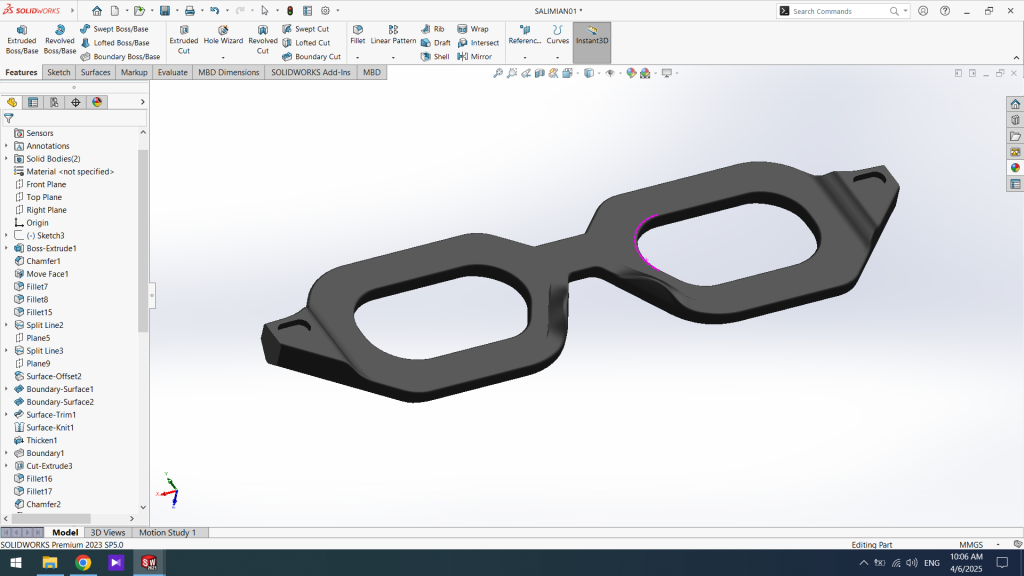Expand the Boss-Extrude1 feature
Screen dimensions: 1024x576
[x=7, y=248]
